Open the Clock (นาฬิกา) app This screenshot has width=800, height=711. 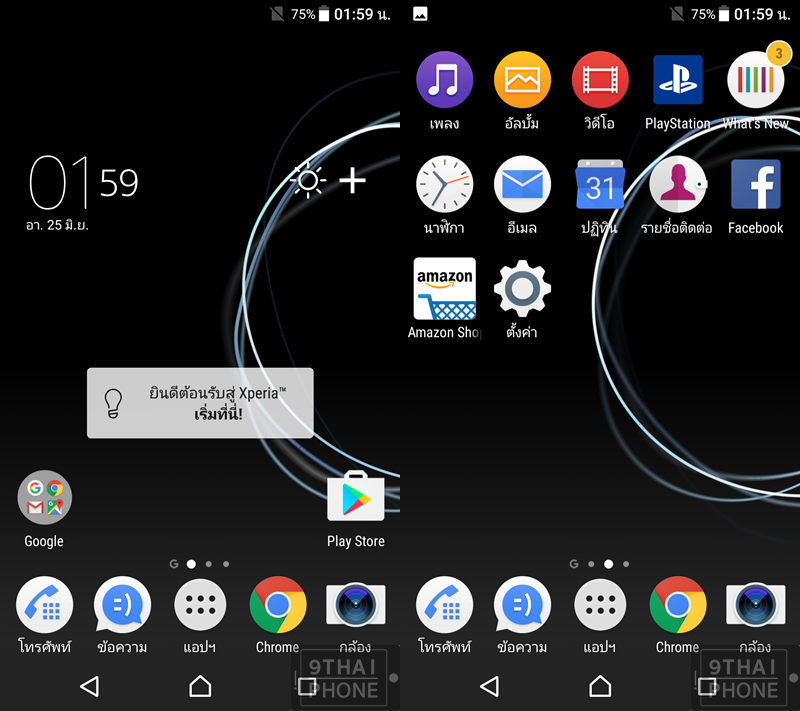444,184
